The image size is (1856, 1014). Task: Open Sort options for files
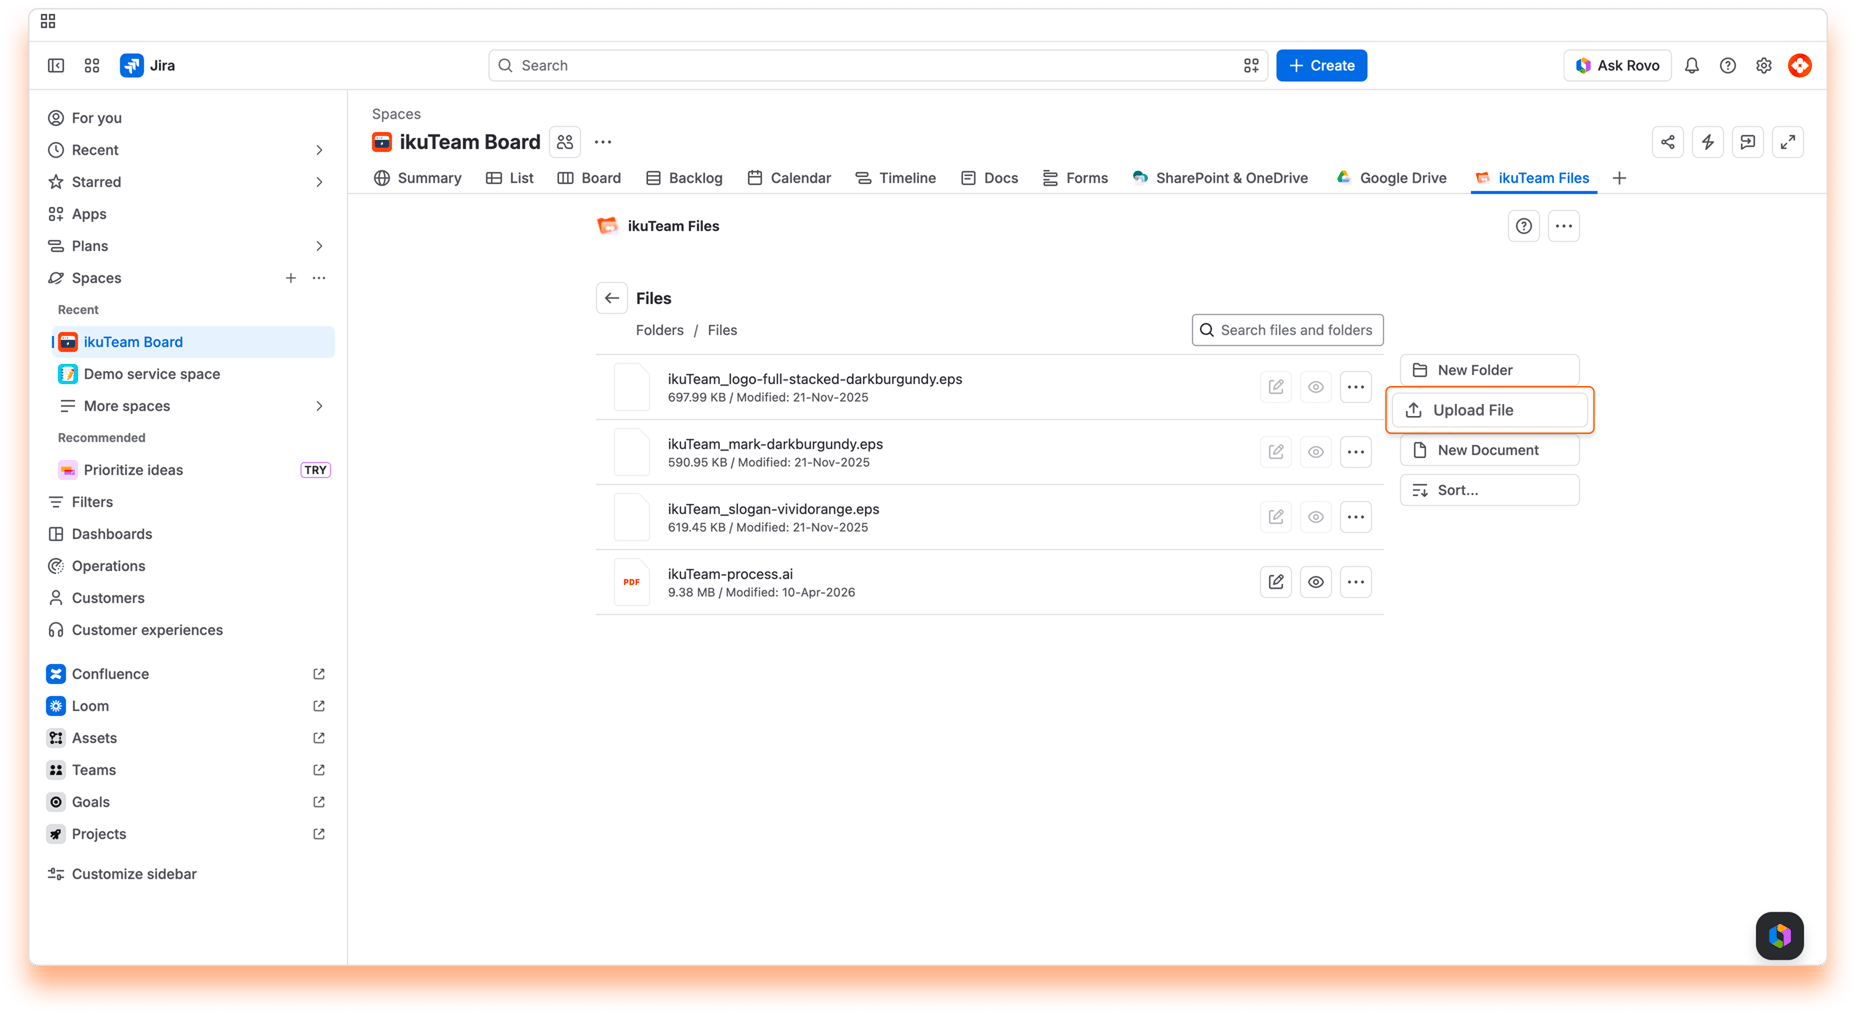(x=1490, y=490)
